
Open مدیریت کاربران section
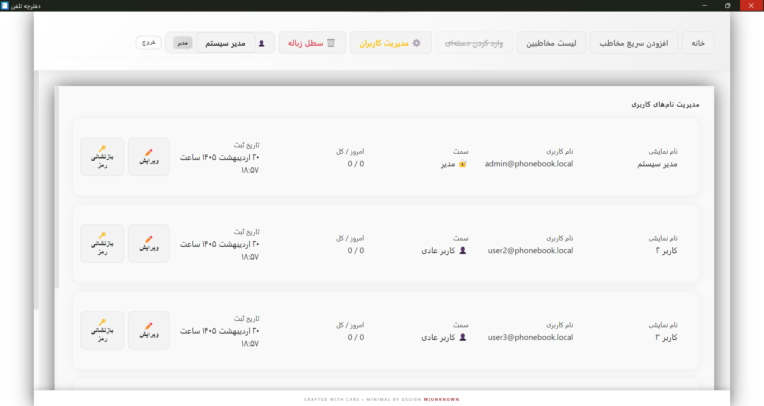pos(390,43)
